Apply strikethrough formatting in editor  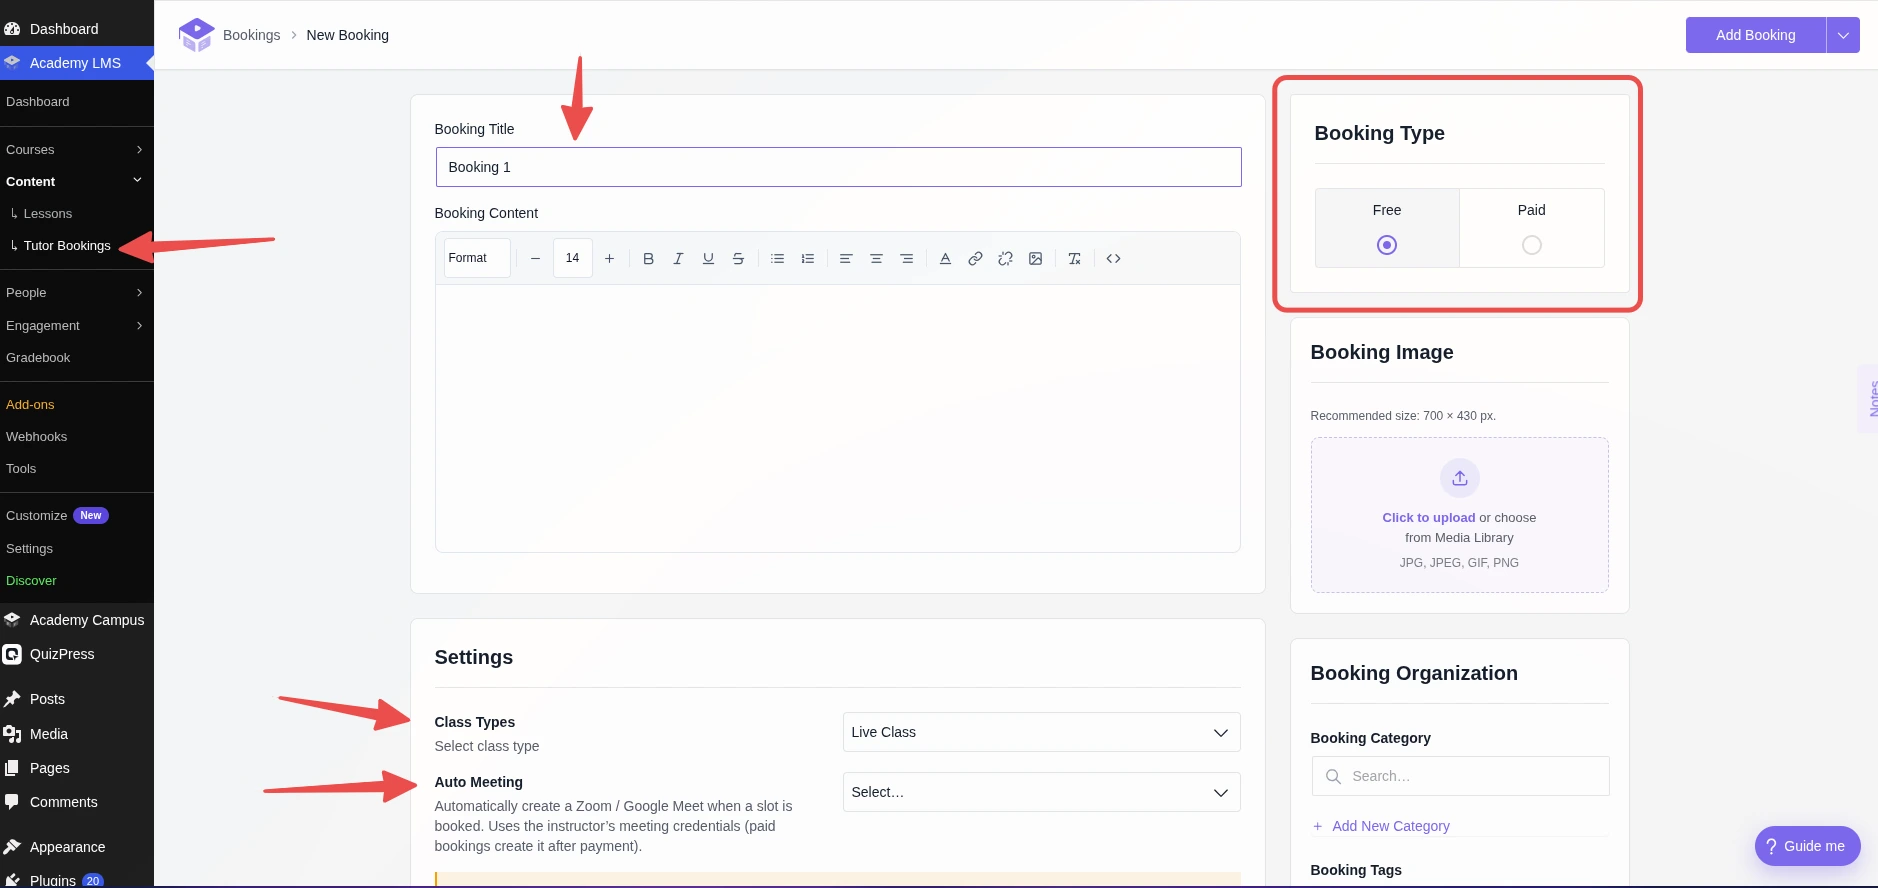738,259
